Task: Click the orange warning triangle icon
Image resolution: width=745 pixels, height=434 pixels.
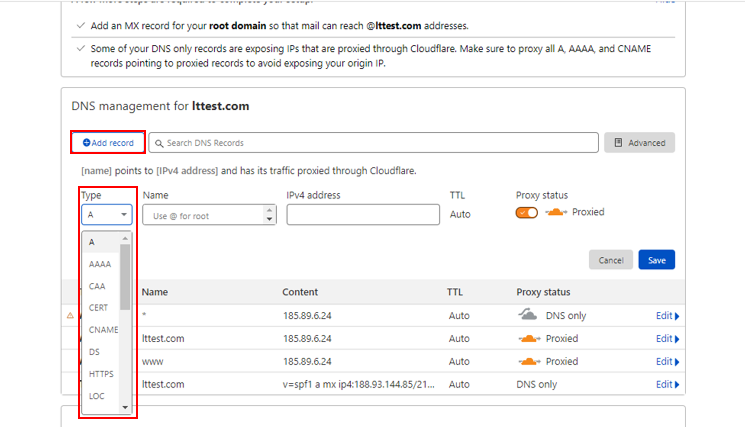Action: pyautogui.click(x=70, y=315)
